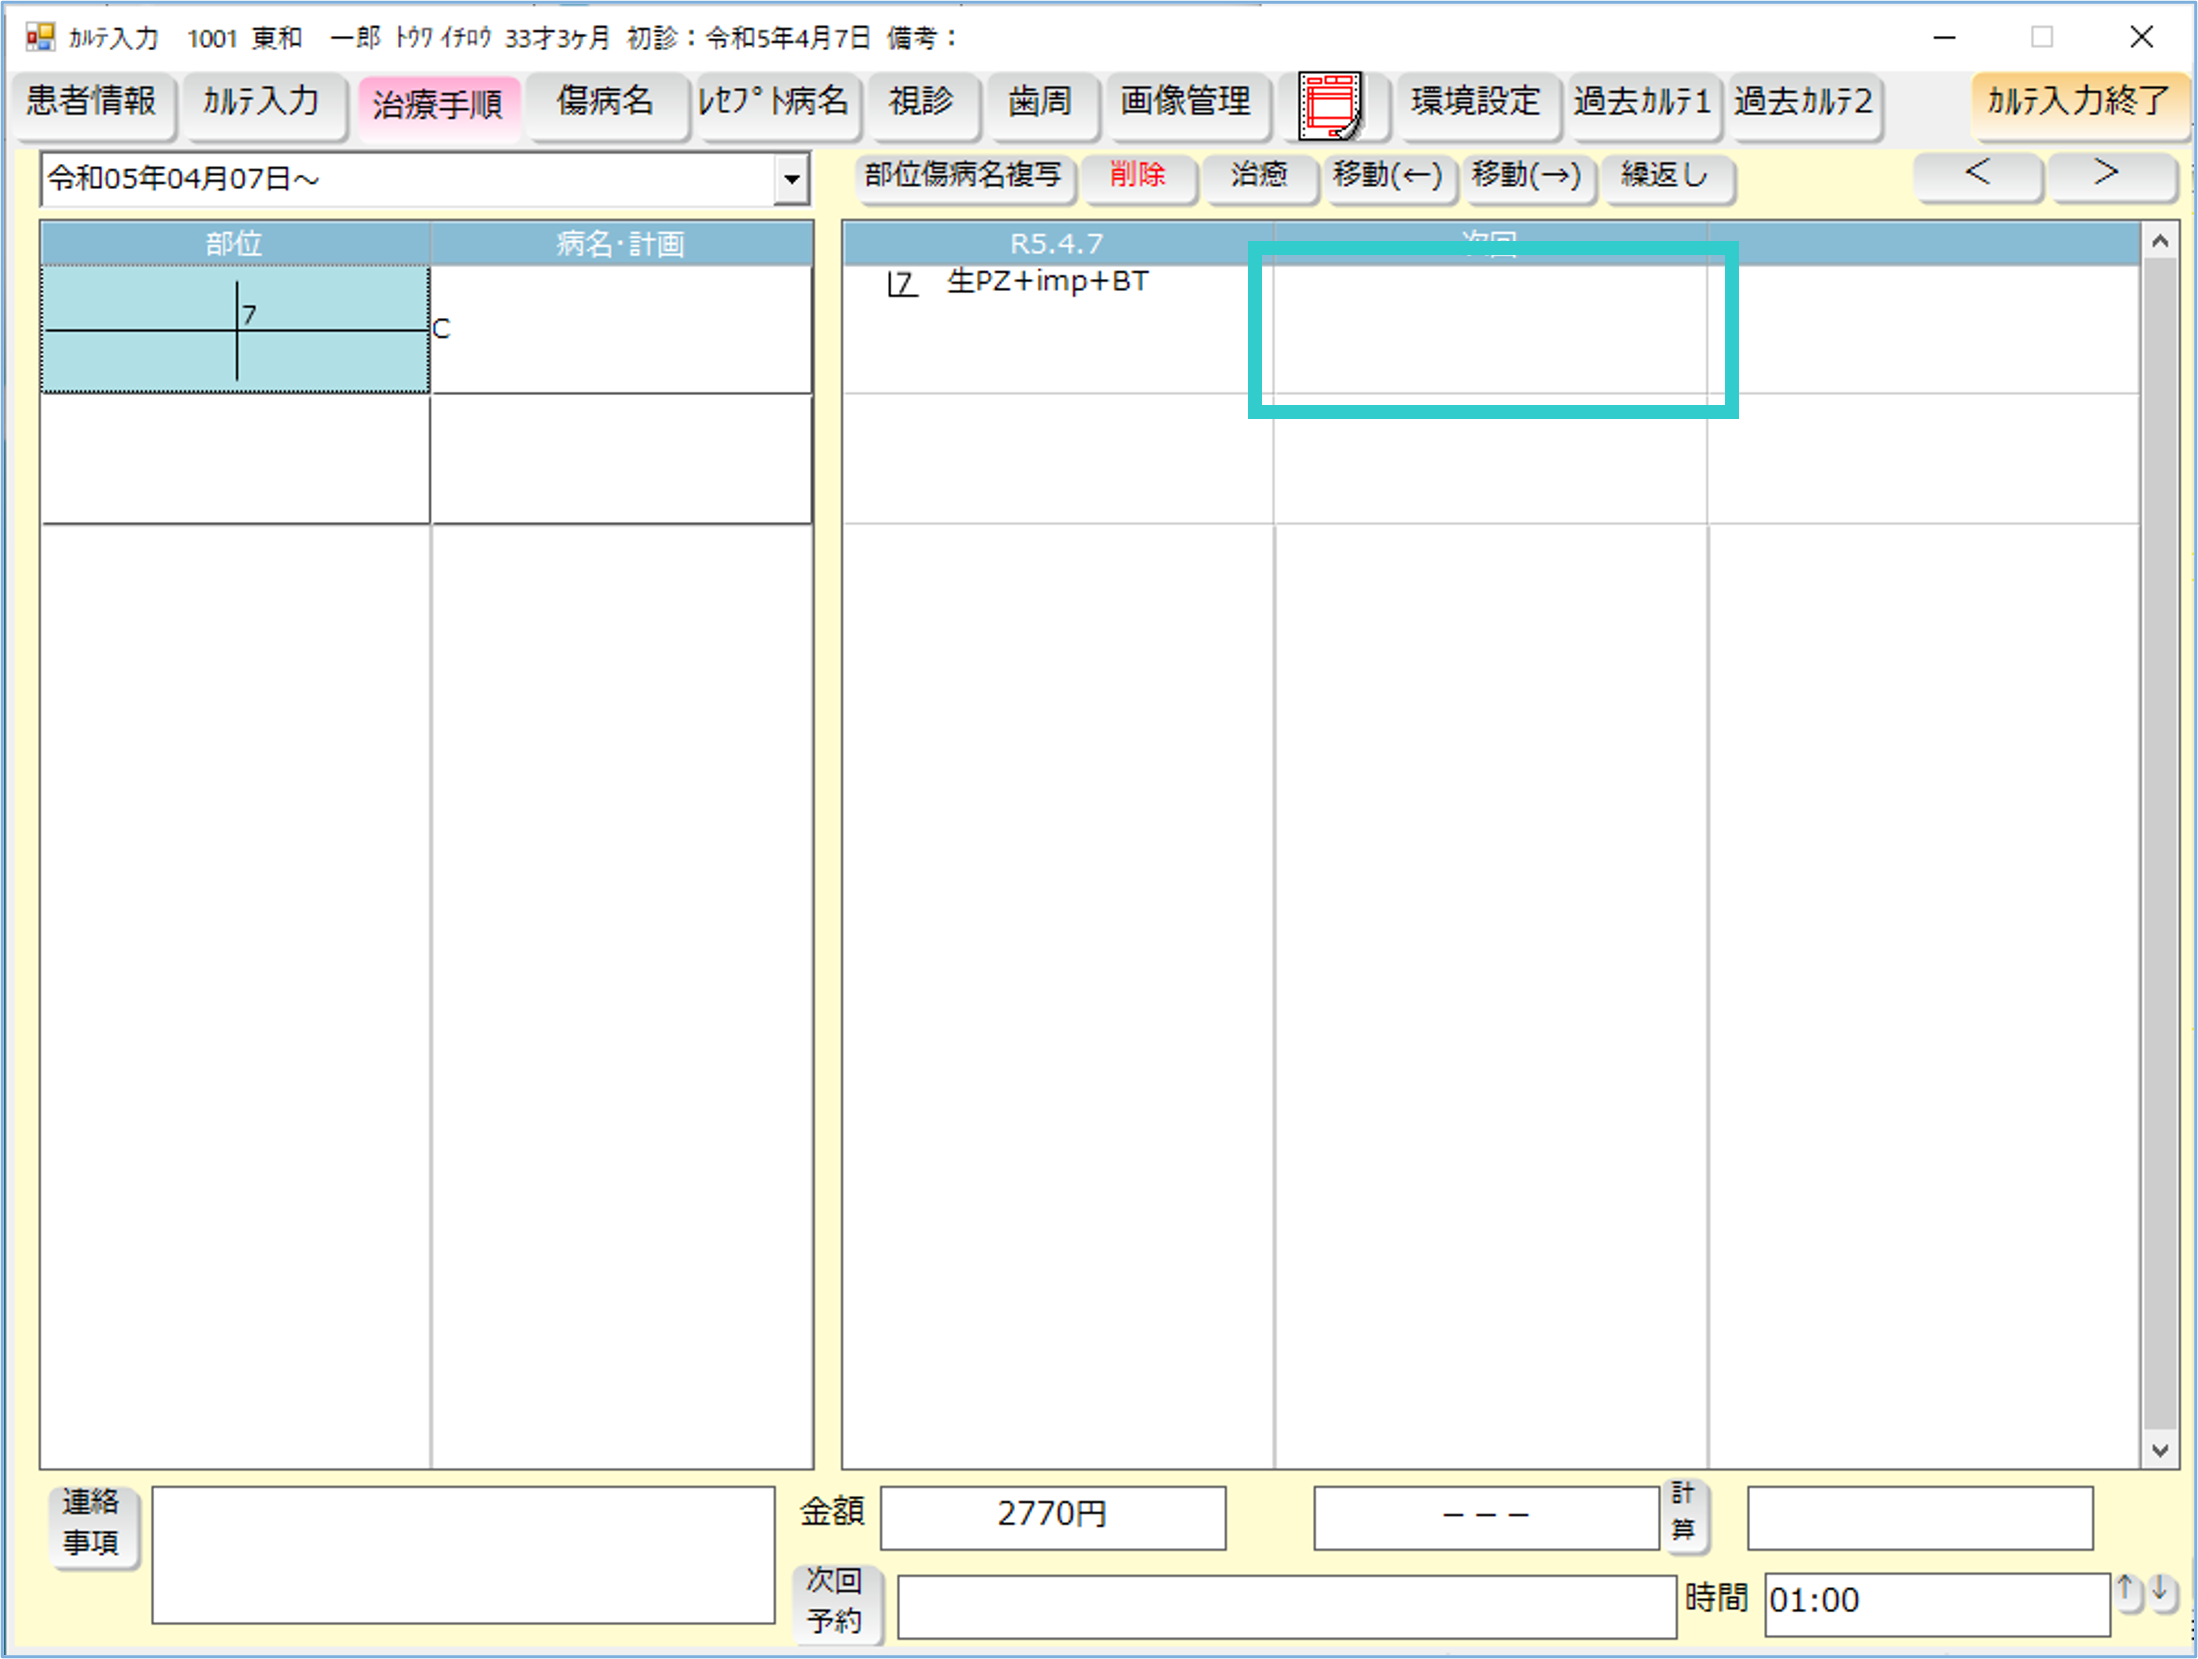Switch to the 患者情報 tab

click(92, 102)
